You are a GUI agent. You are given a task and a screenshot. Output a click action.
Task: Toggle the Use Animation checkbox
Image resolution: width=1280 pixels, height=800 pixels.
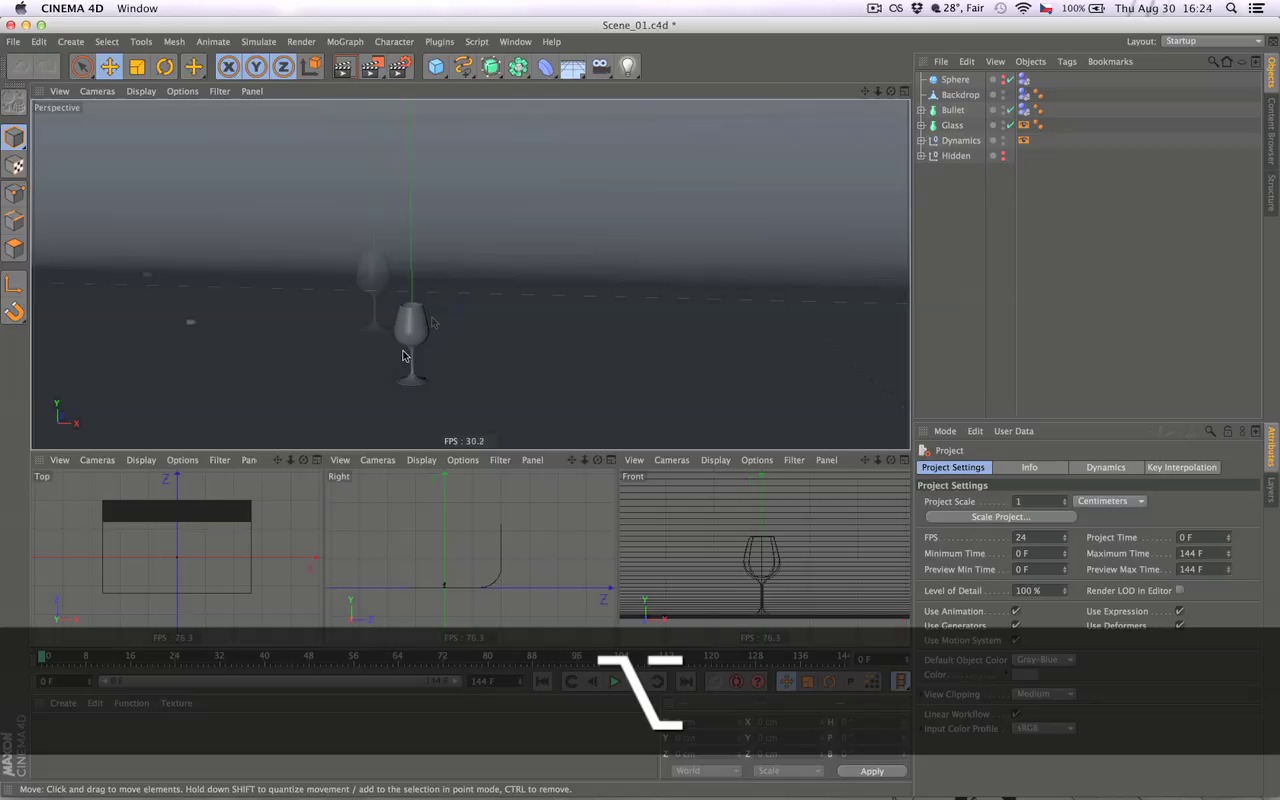tap(1016, 611)
